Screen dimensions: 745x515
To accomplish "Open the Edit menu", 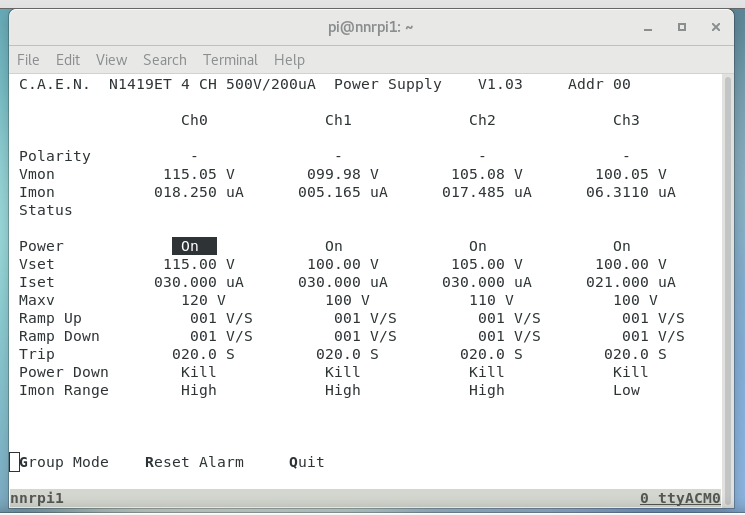I will click(68, 60).
